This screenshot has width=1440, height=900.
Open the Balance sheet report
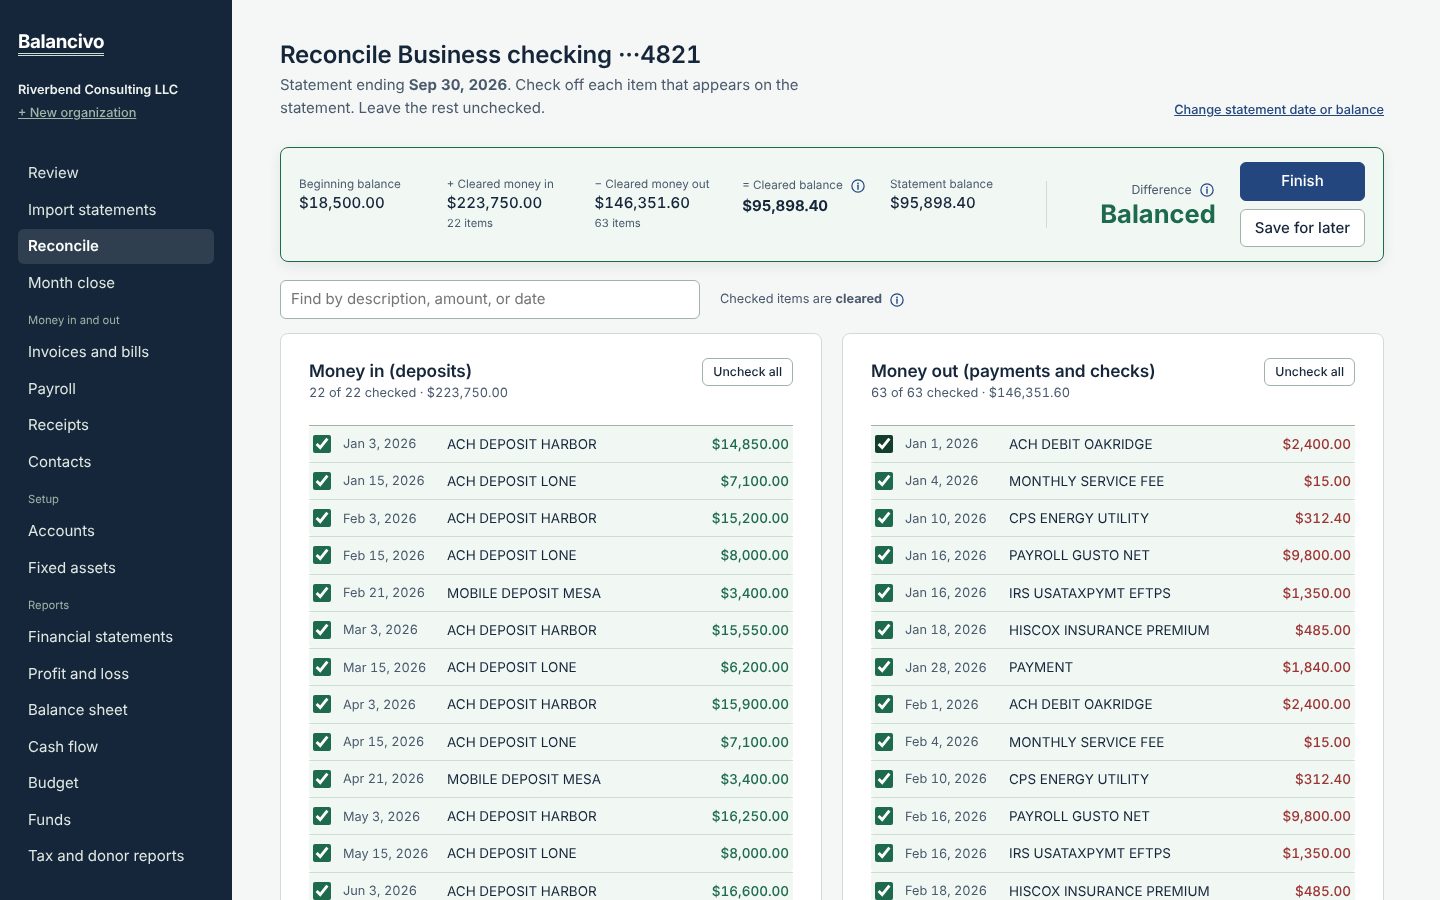tap(116, 710)
